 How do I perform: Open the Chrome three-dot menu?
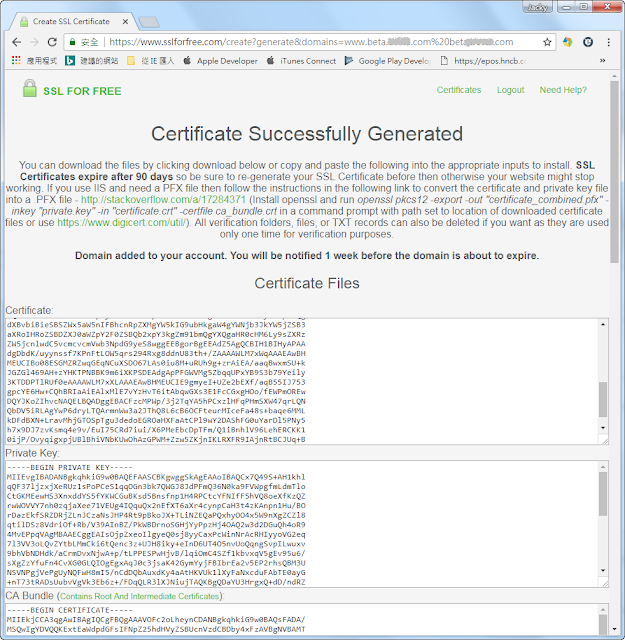point(609,42)
